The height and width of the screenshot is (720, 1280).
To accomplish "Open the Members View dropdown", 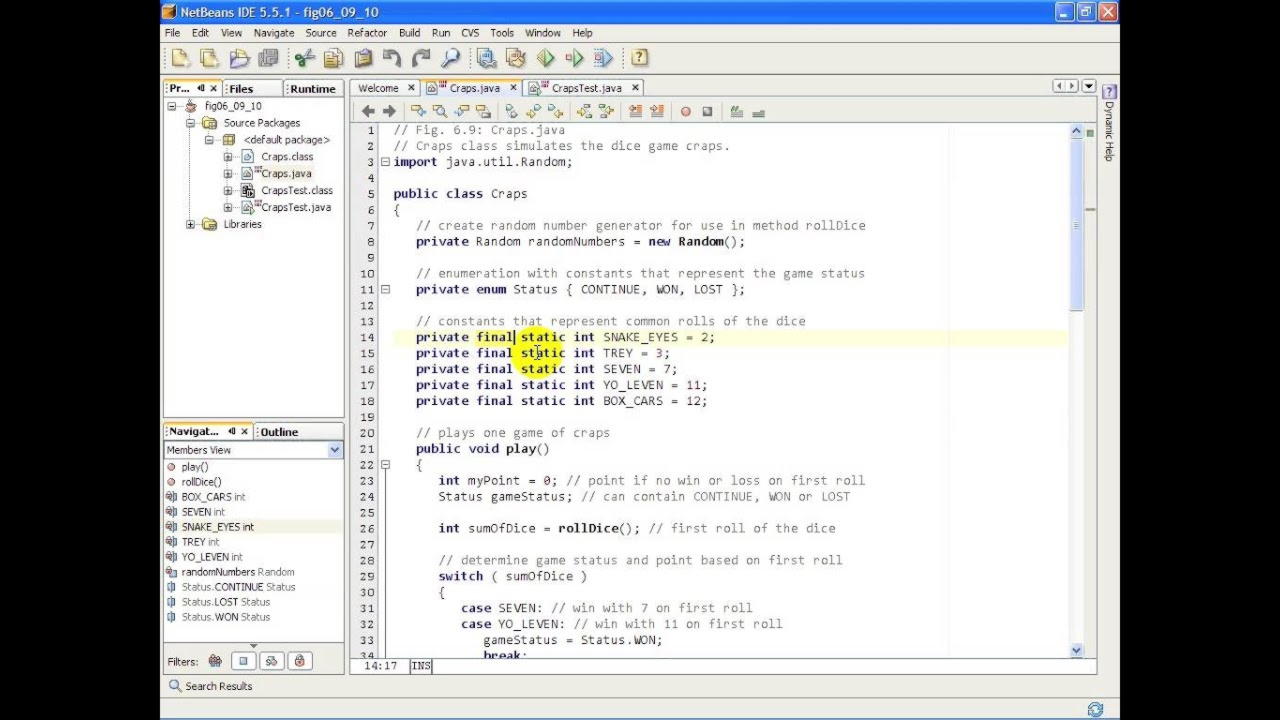I will [x=334, y=450].
